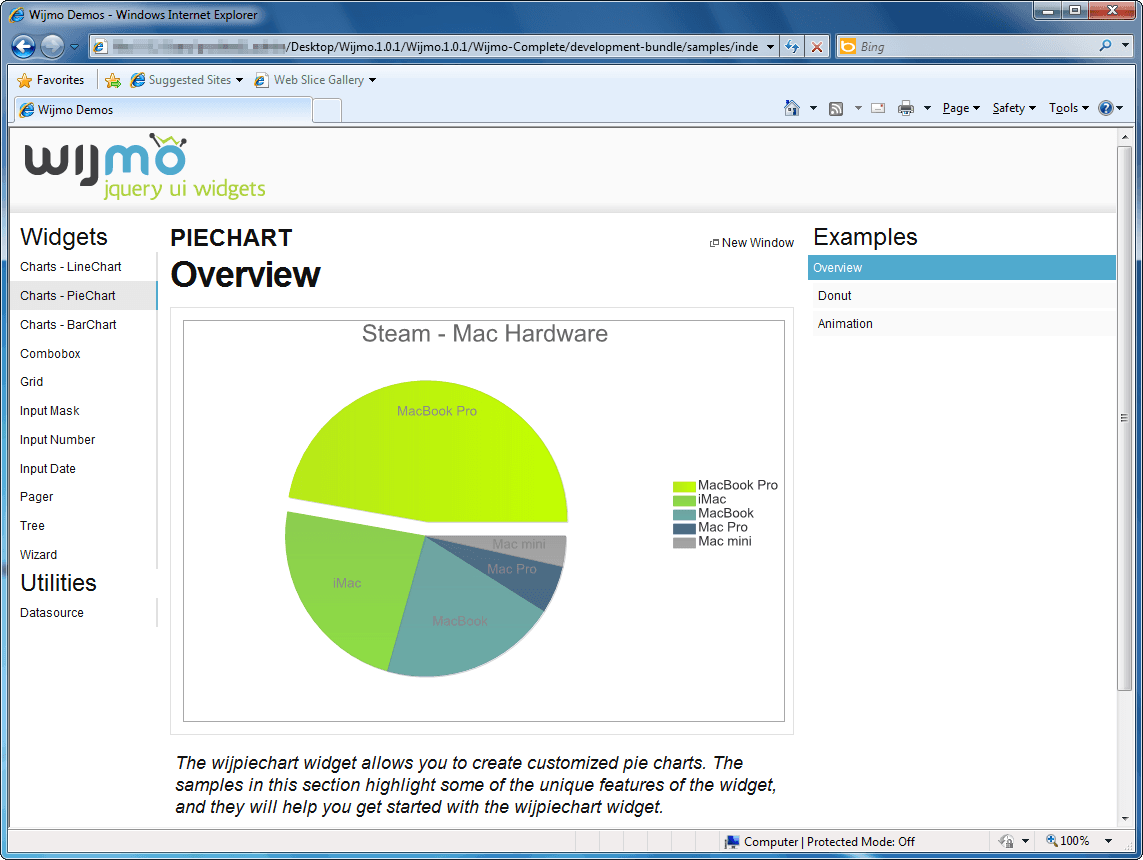Open sample in New Window link
This screenshot has width=1143, height=860.
coord(752,243)
